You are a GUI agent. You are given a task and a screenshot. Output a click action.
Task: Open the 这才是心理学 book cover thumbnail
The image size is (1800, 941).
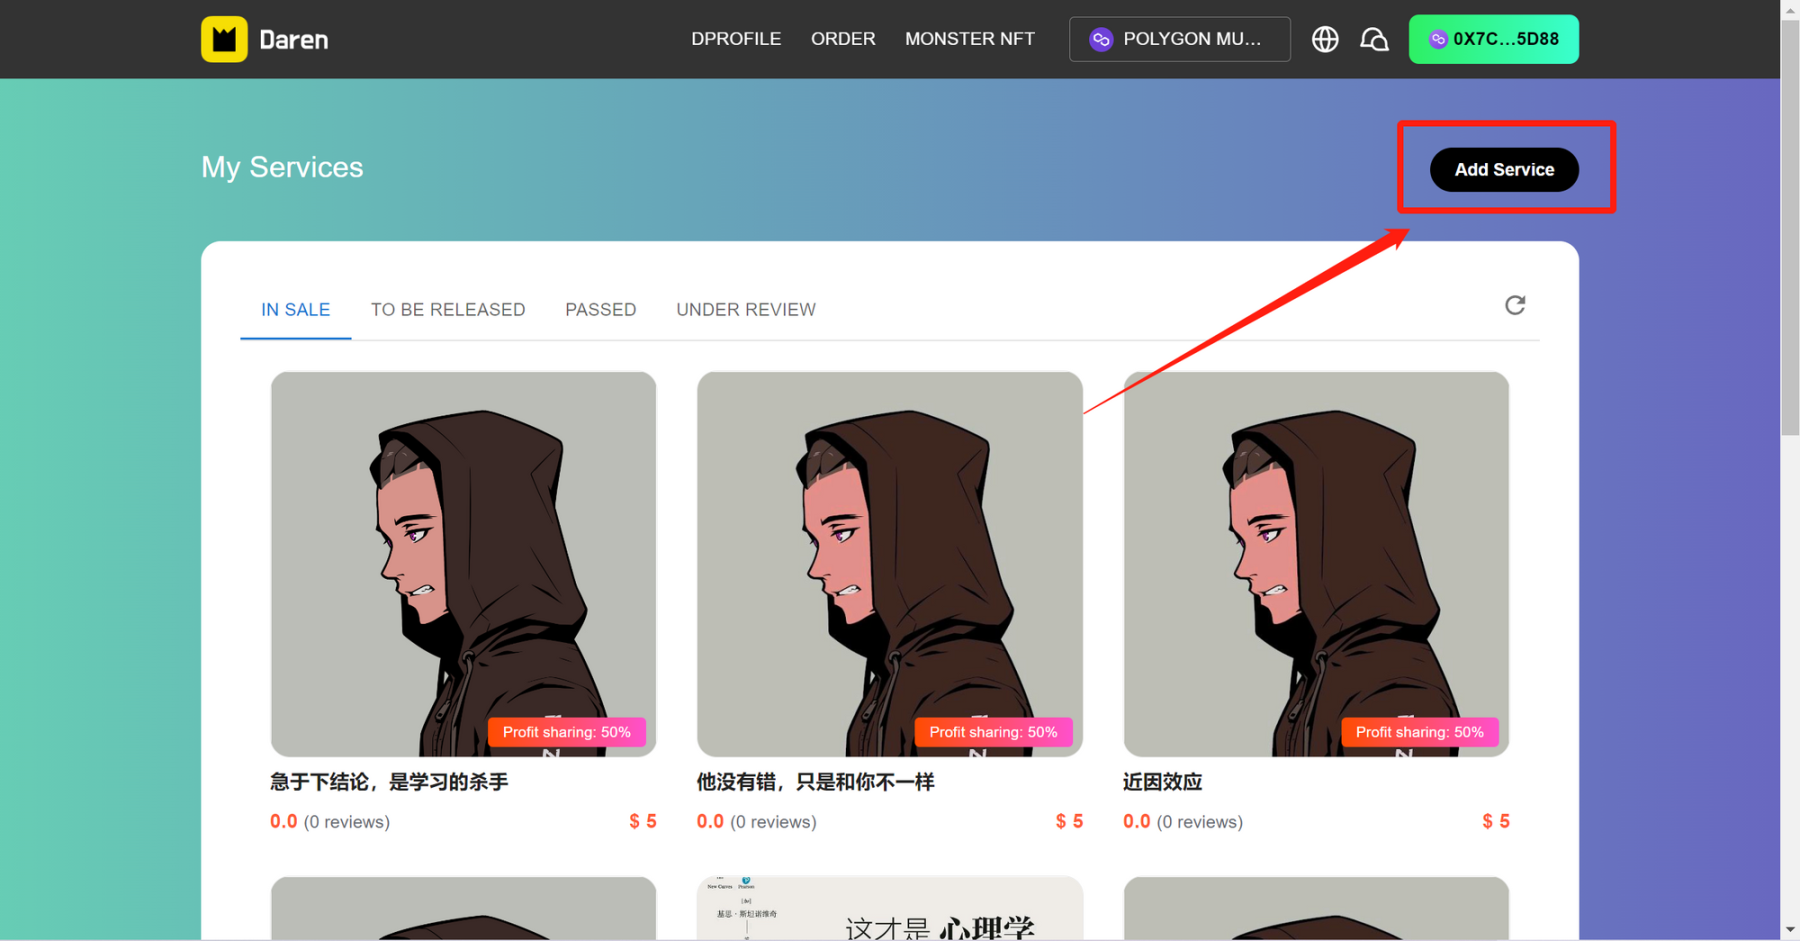(889, 908)
